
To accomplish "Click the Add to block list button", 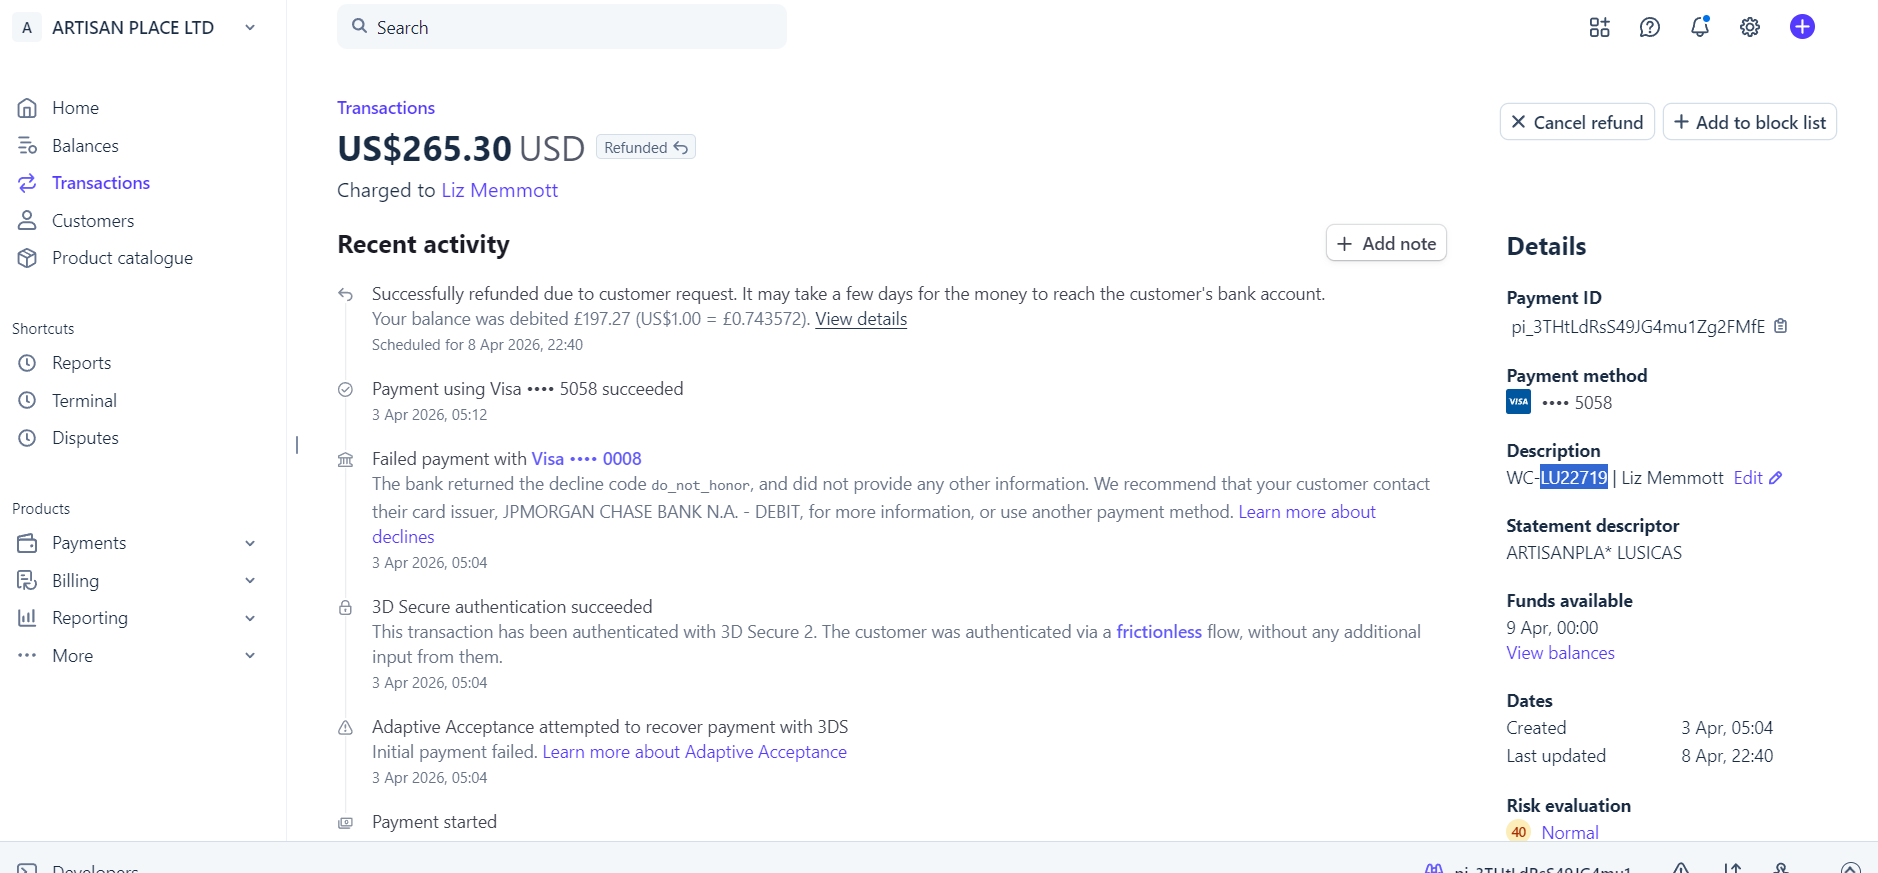I will pos(1749,122).
